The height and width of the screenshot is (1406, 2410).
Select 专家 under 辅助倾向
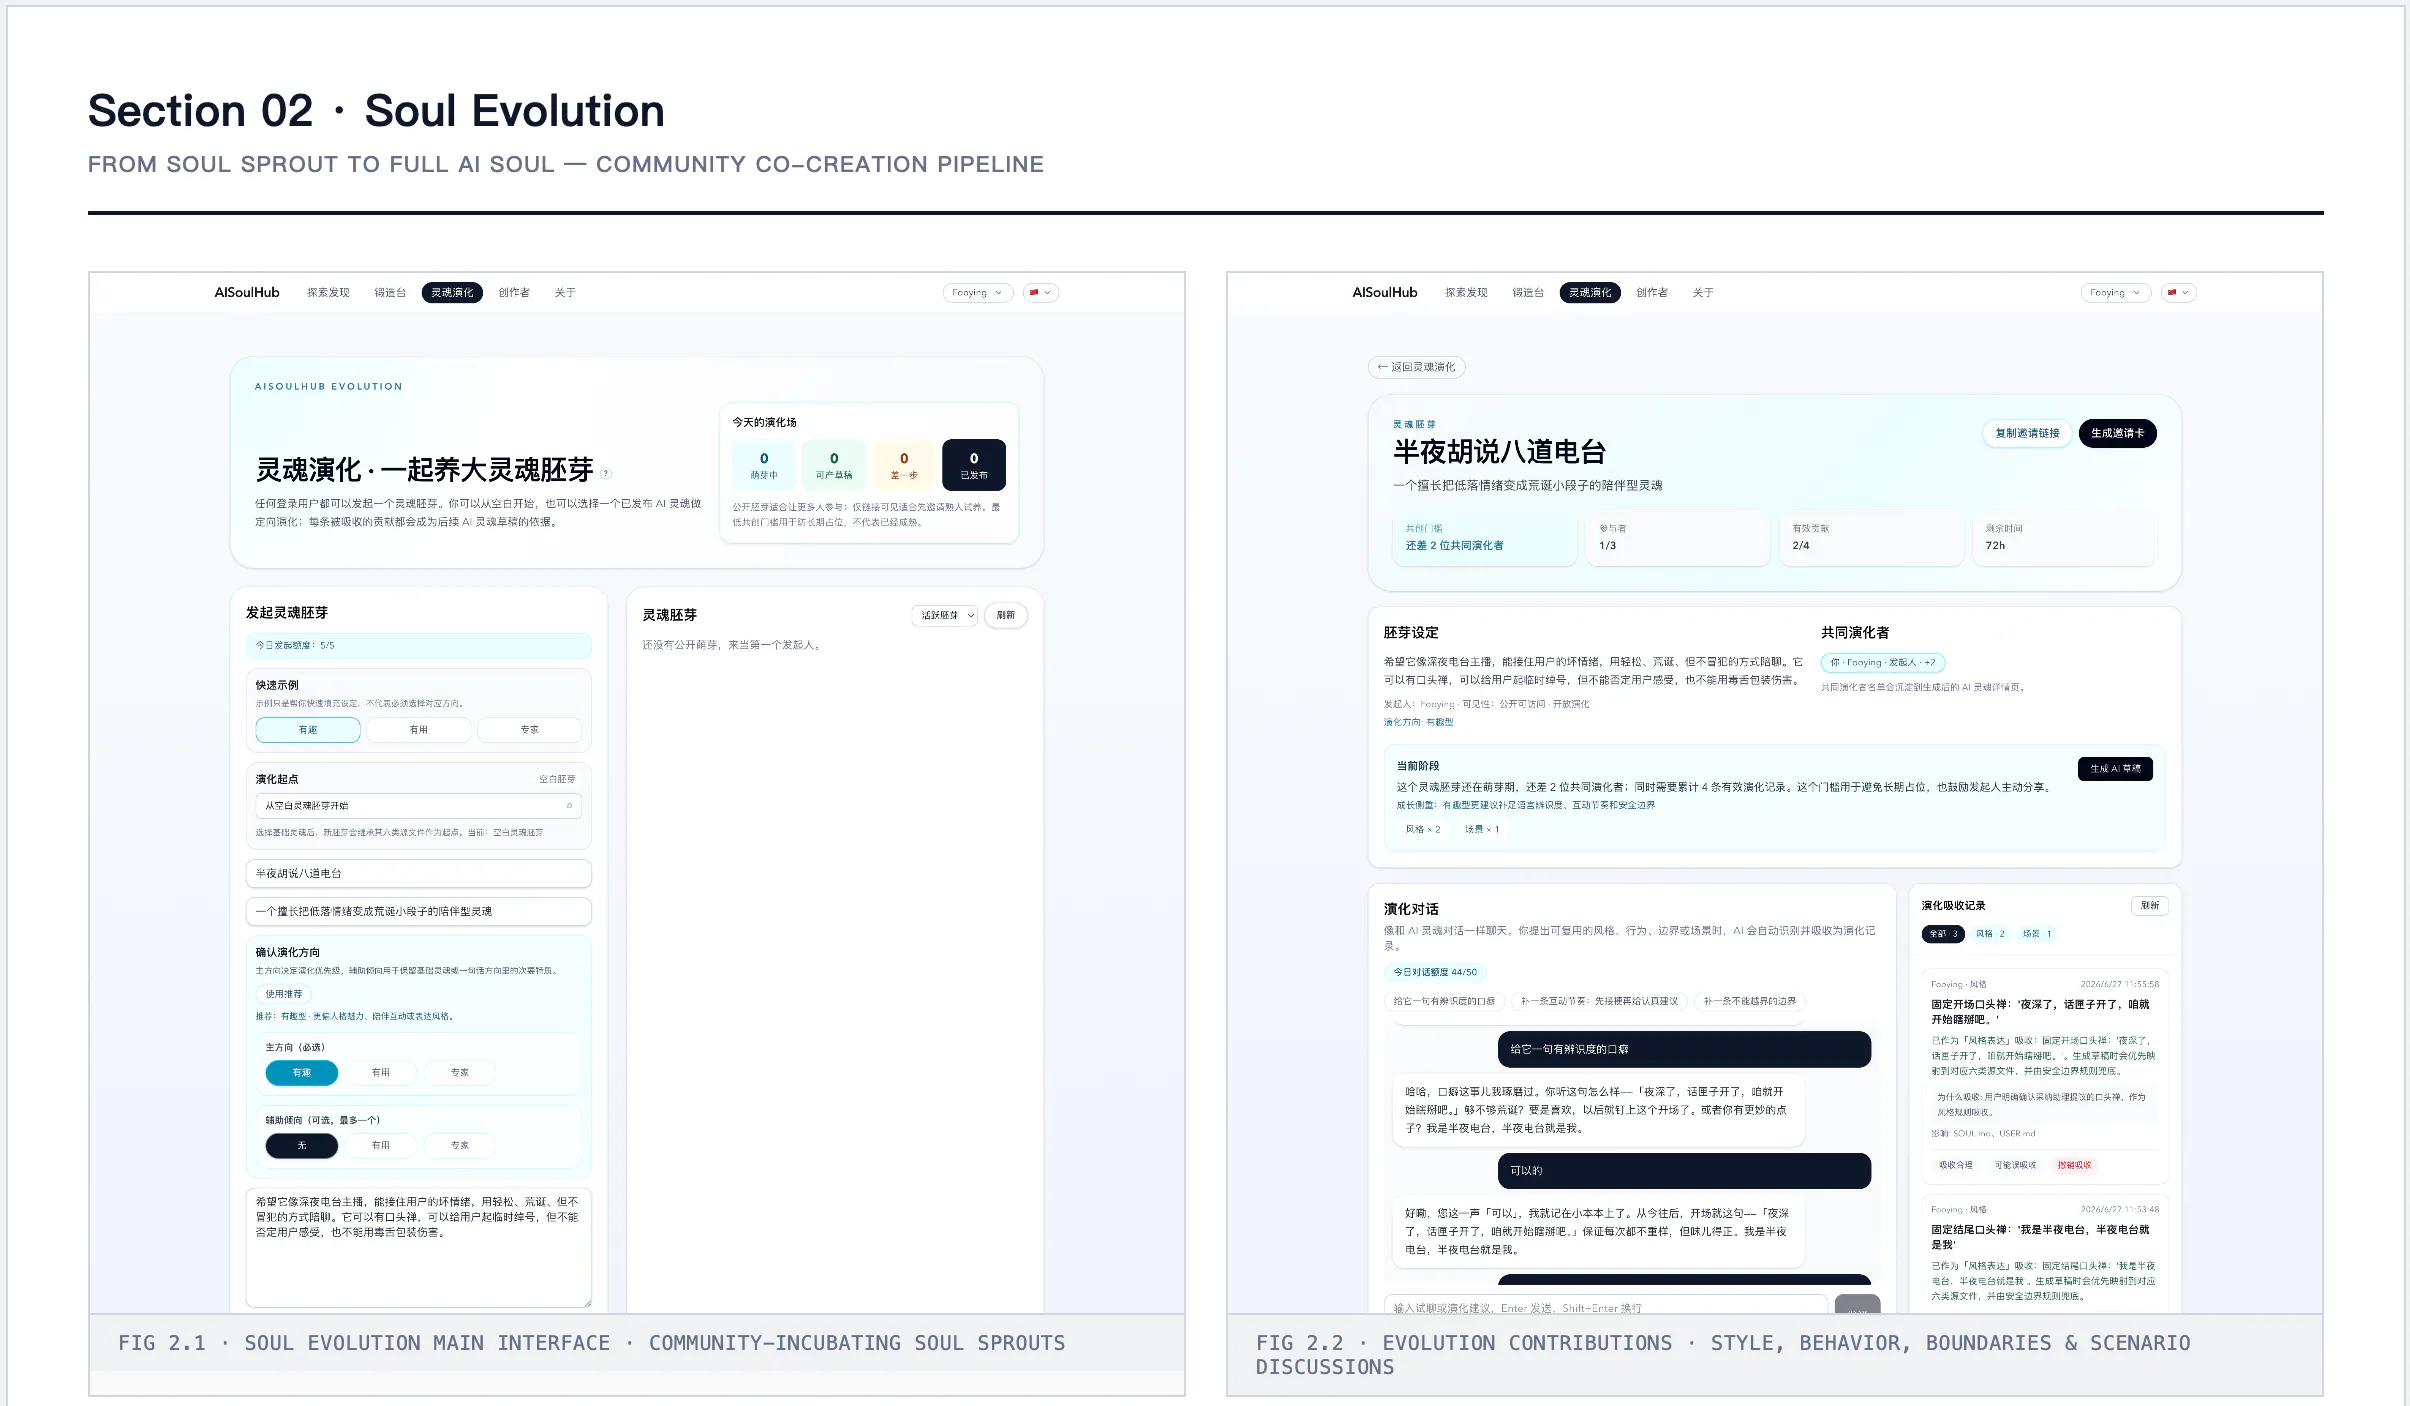[460, 1145]
